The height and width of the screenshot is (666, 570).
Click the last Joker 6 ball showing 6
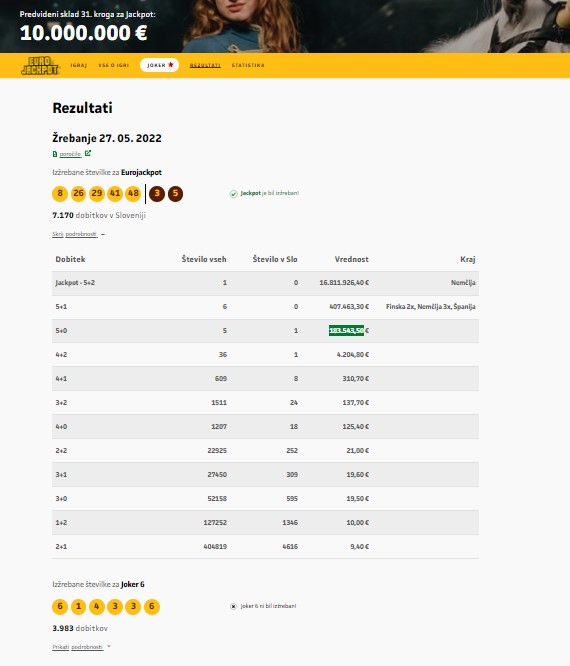point(152,607)
